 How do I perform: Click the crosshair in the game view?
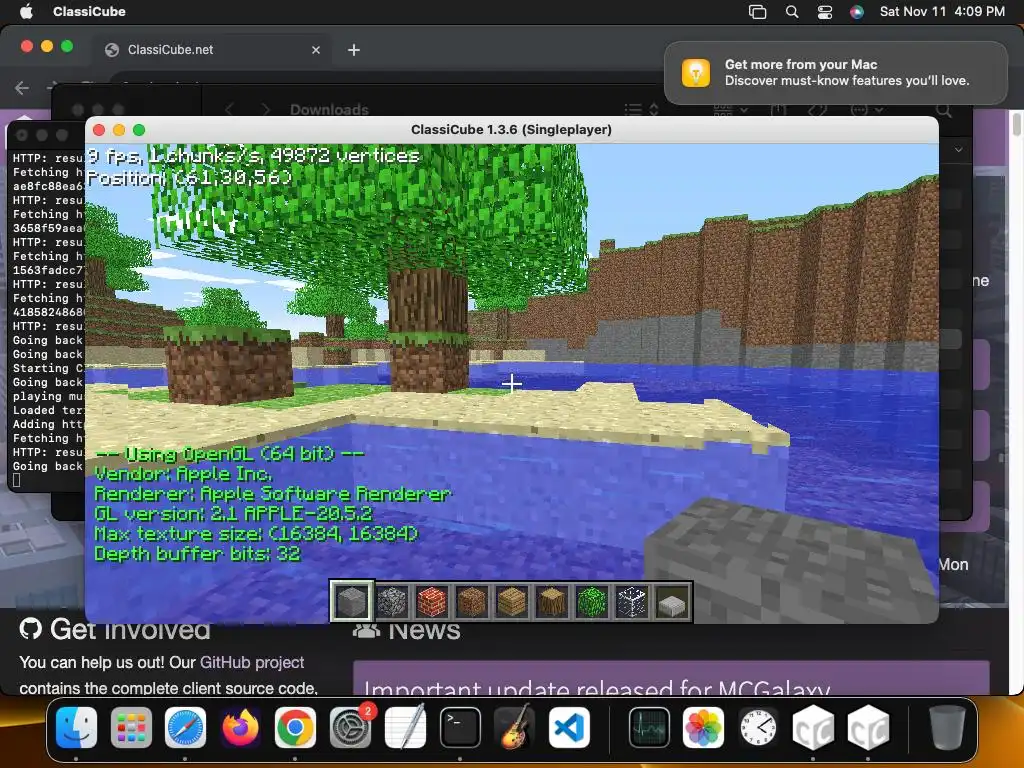pyautogui.click(x=511, y=383)
